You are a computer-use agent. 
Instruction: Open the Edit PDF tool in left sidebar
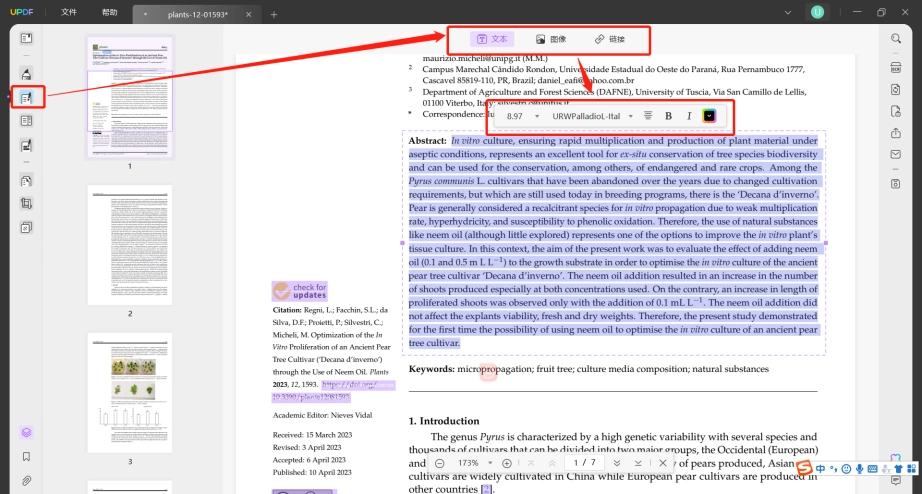click(26, 98)
